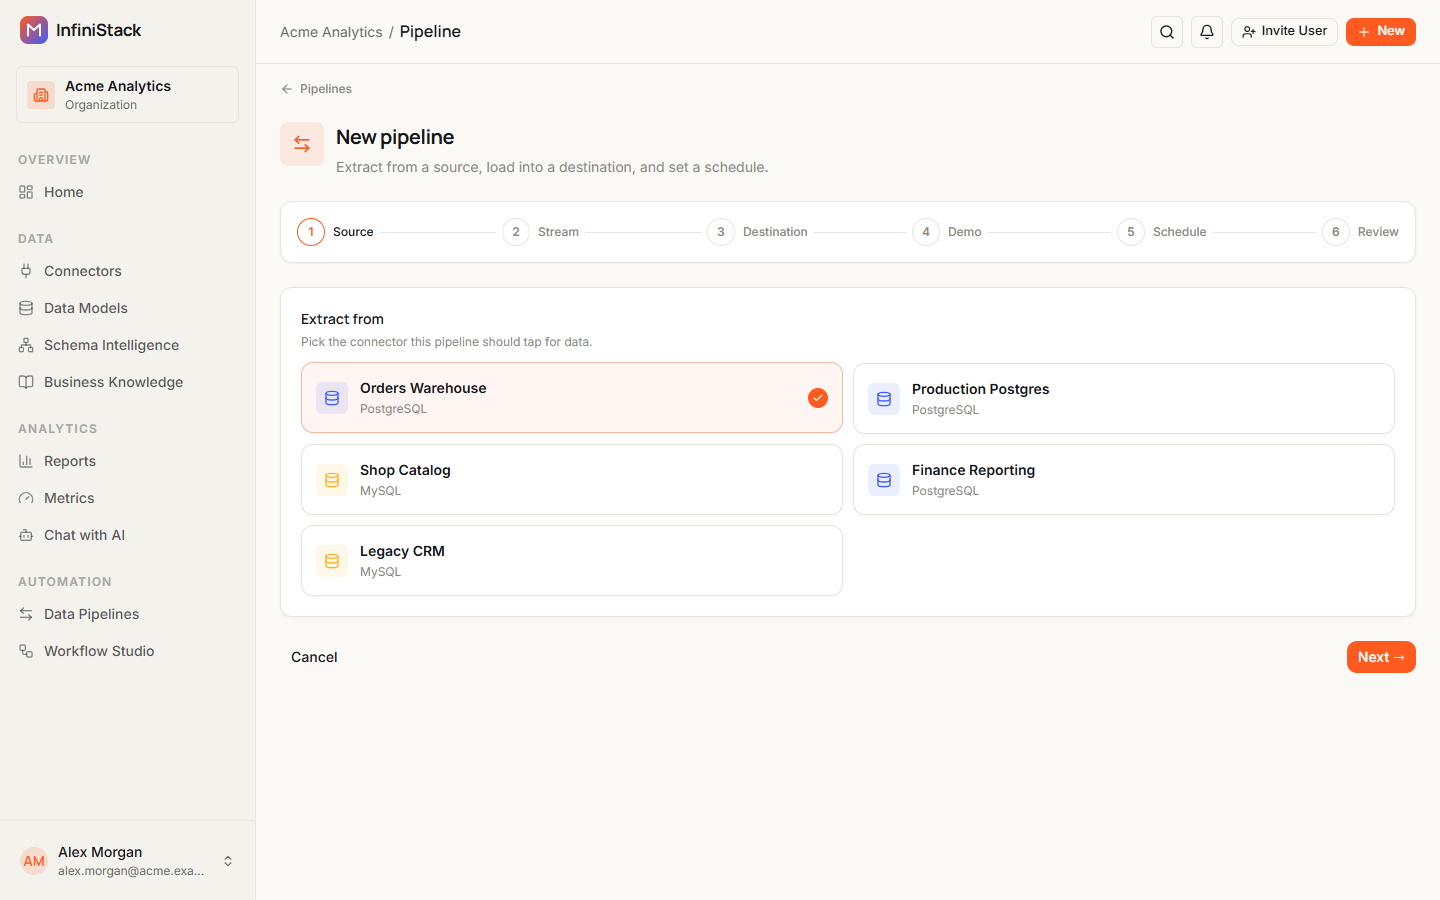Click the Acme Analytics organization building icon

click(x=41, y=95)
